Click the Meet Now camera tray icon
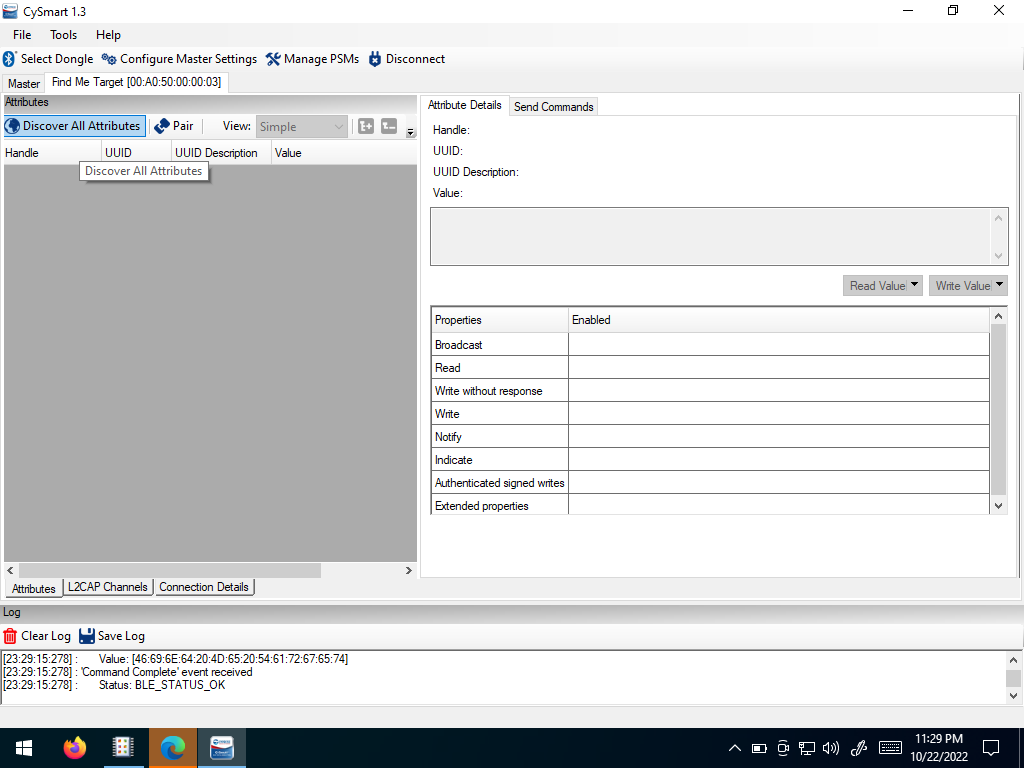The width and height of the screenshot is (1024, 768). [x=783, y=748]
